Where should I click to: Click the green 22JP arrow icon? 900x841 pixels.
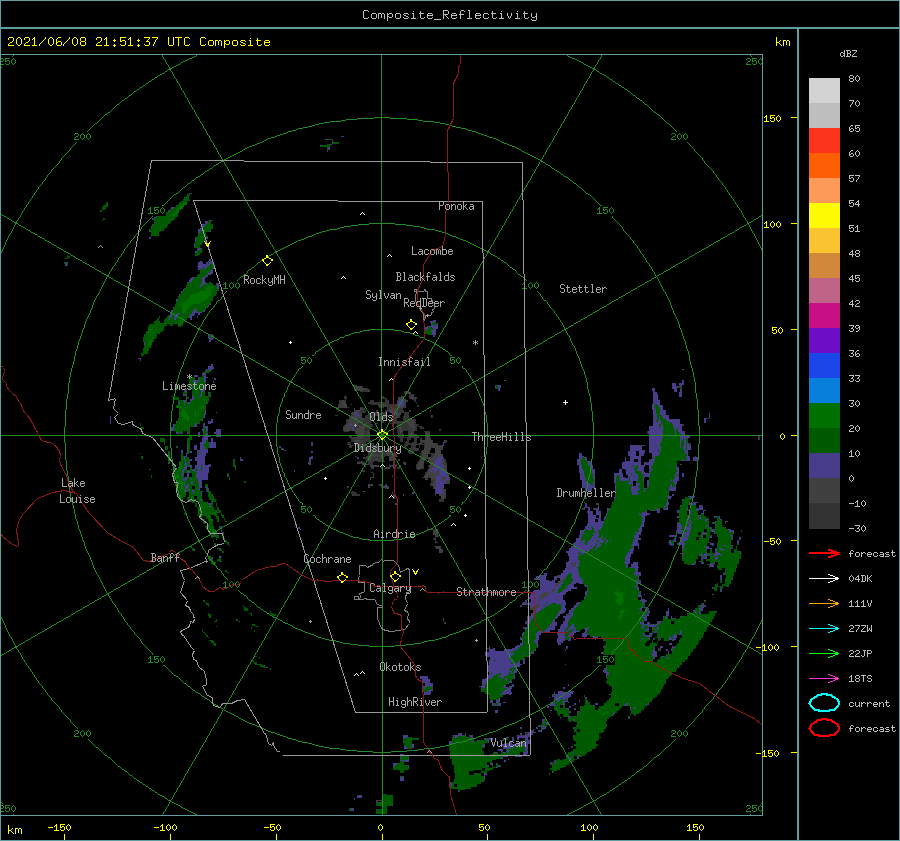[824, 653]
